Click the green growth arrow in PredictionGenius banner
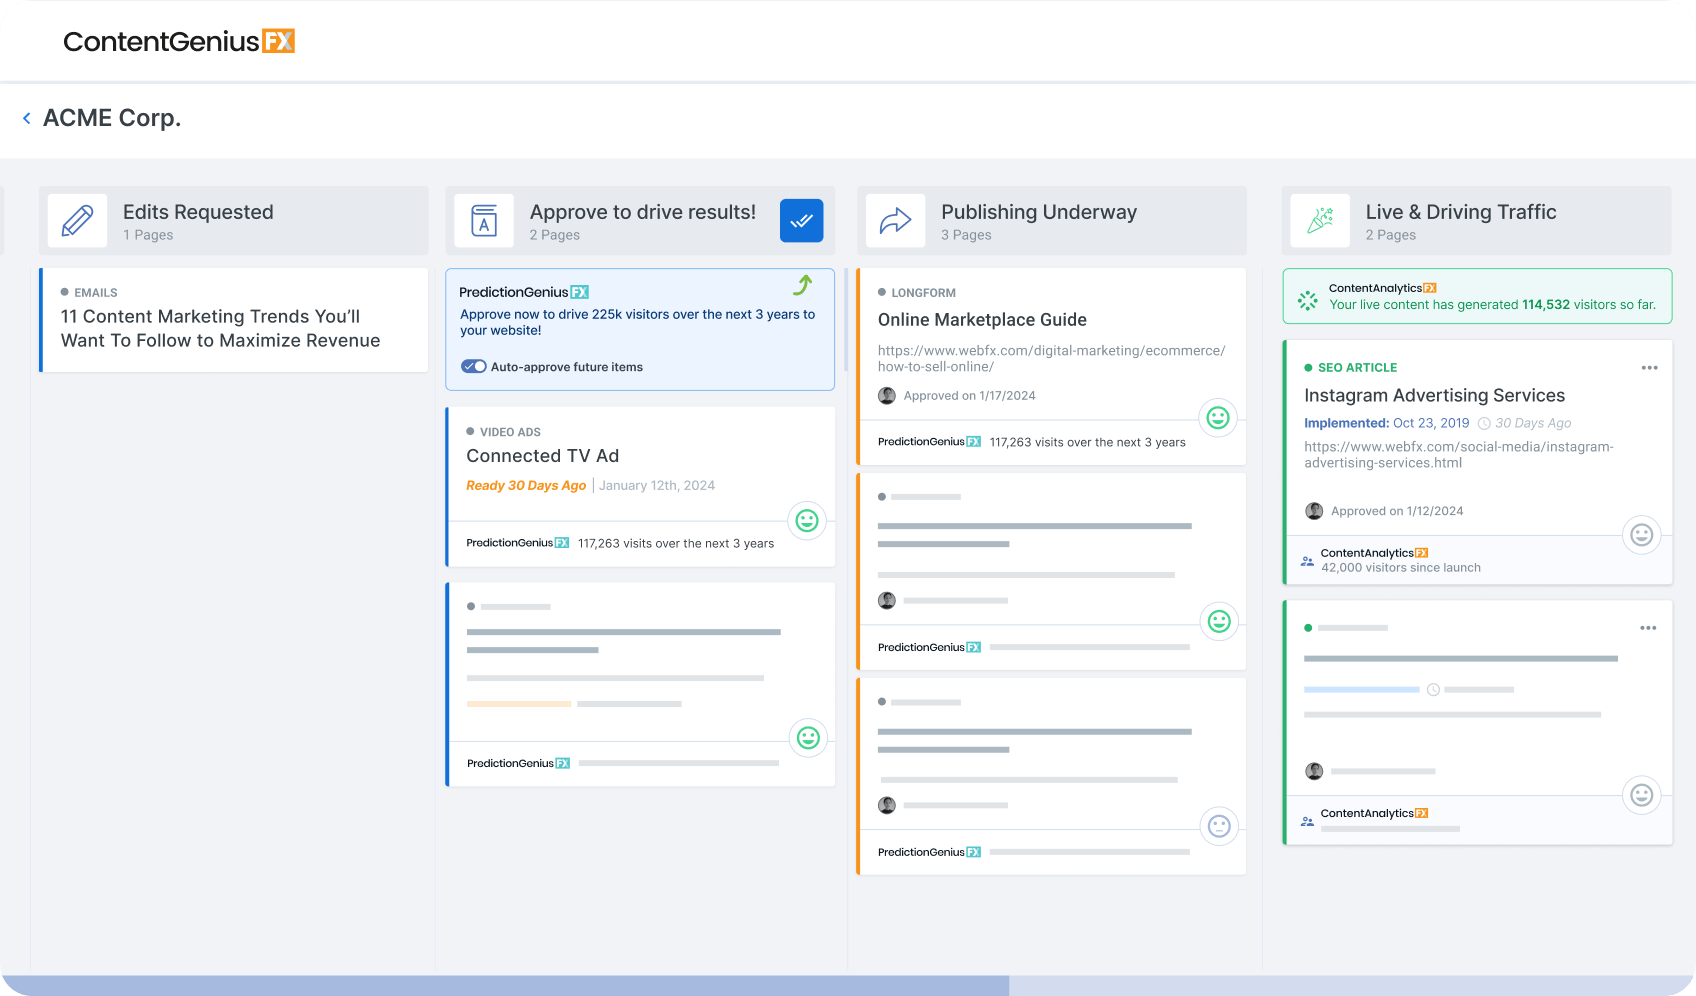The image size is (1696, 996). coord(802,287)
